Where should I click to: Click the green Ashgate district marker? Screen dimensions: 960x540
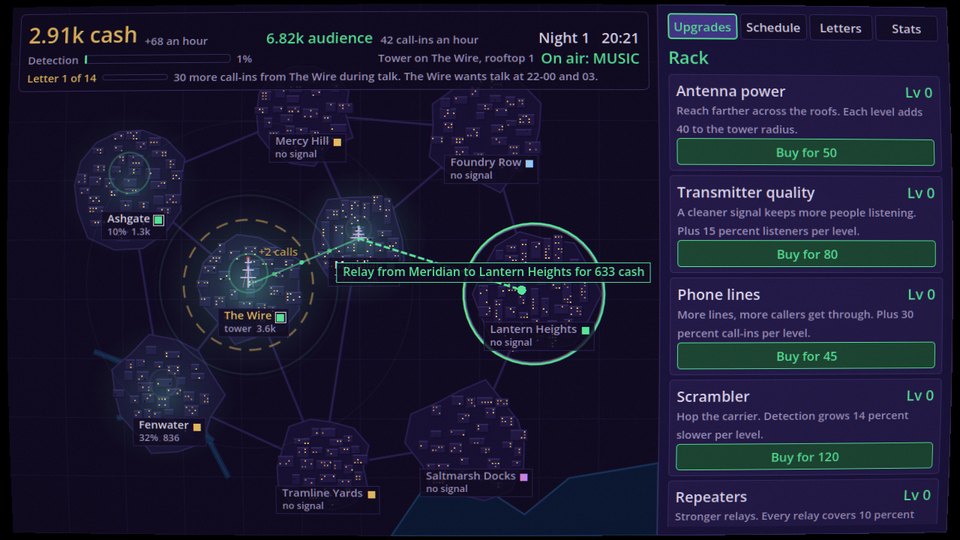point(159,220)
